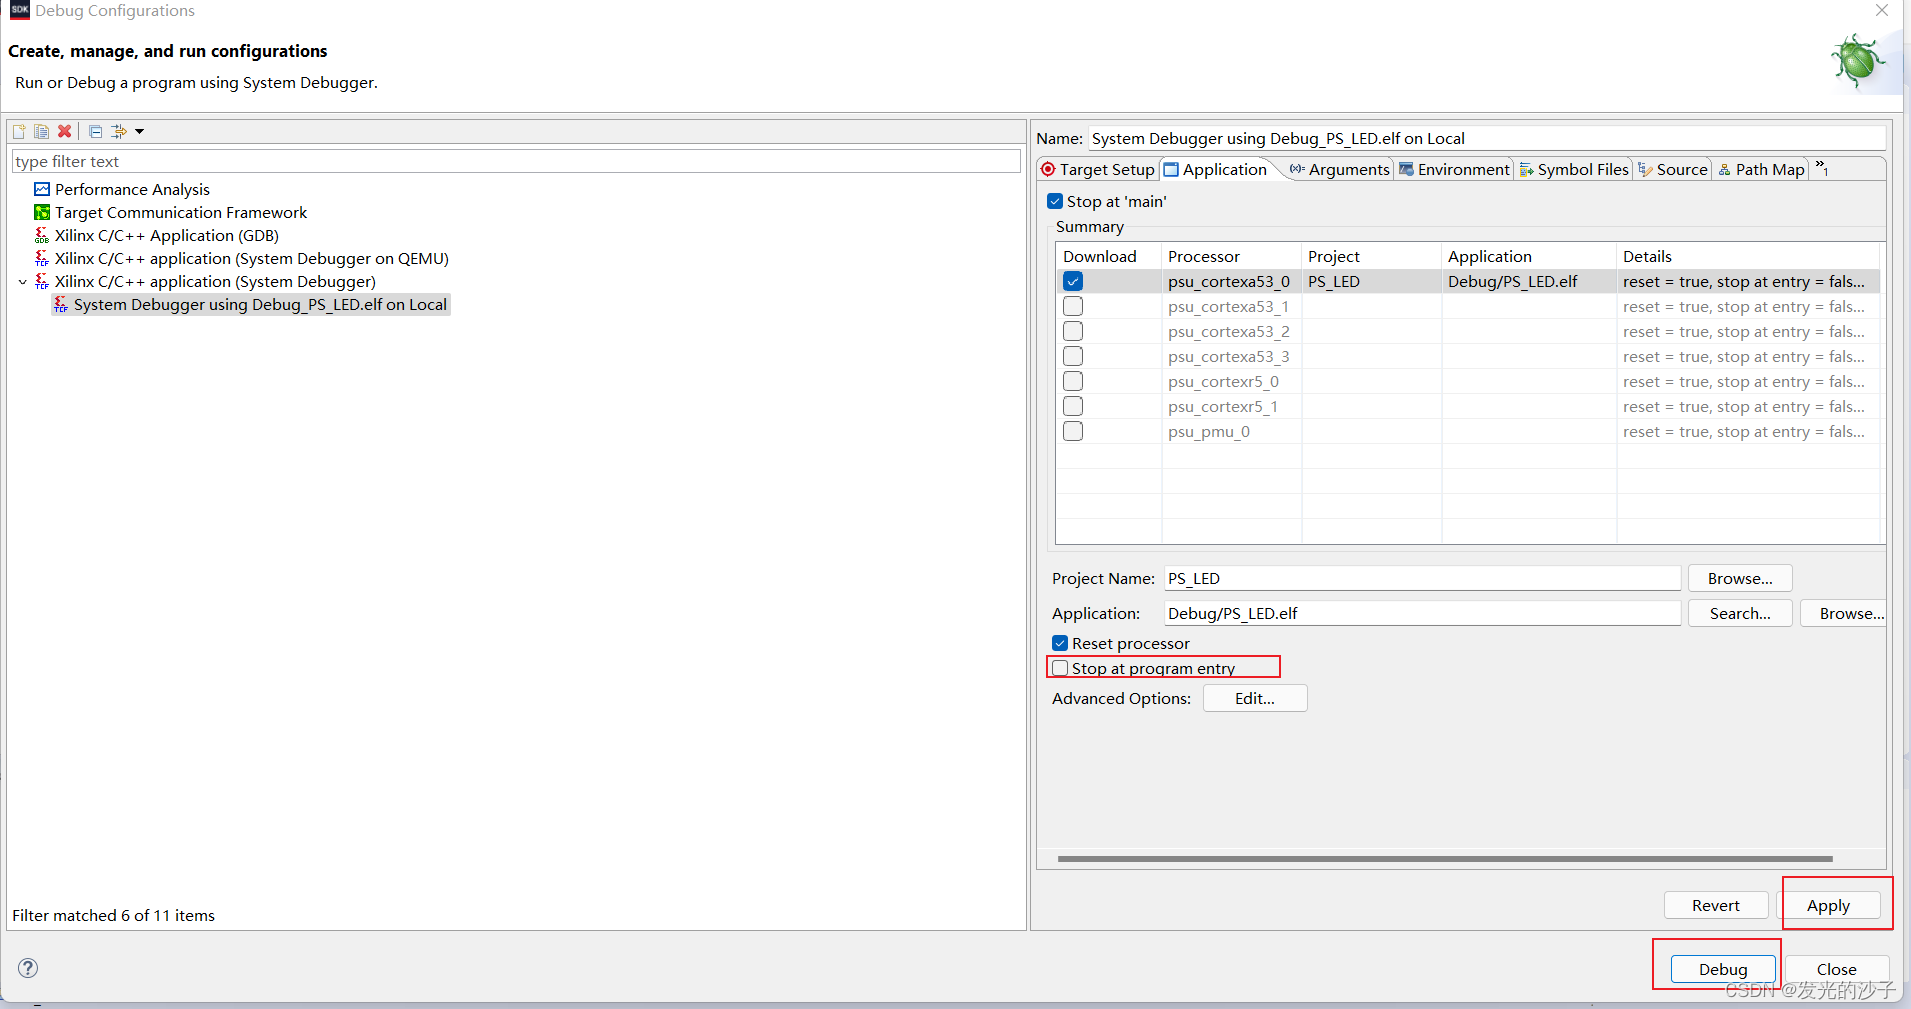Select Xilinx C/C++ Application (GDB)

pyautogui.click(x=167, y=235)
